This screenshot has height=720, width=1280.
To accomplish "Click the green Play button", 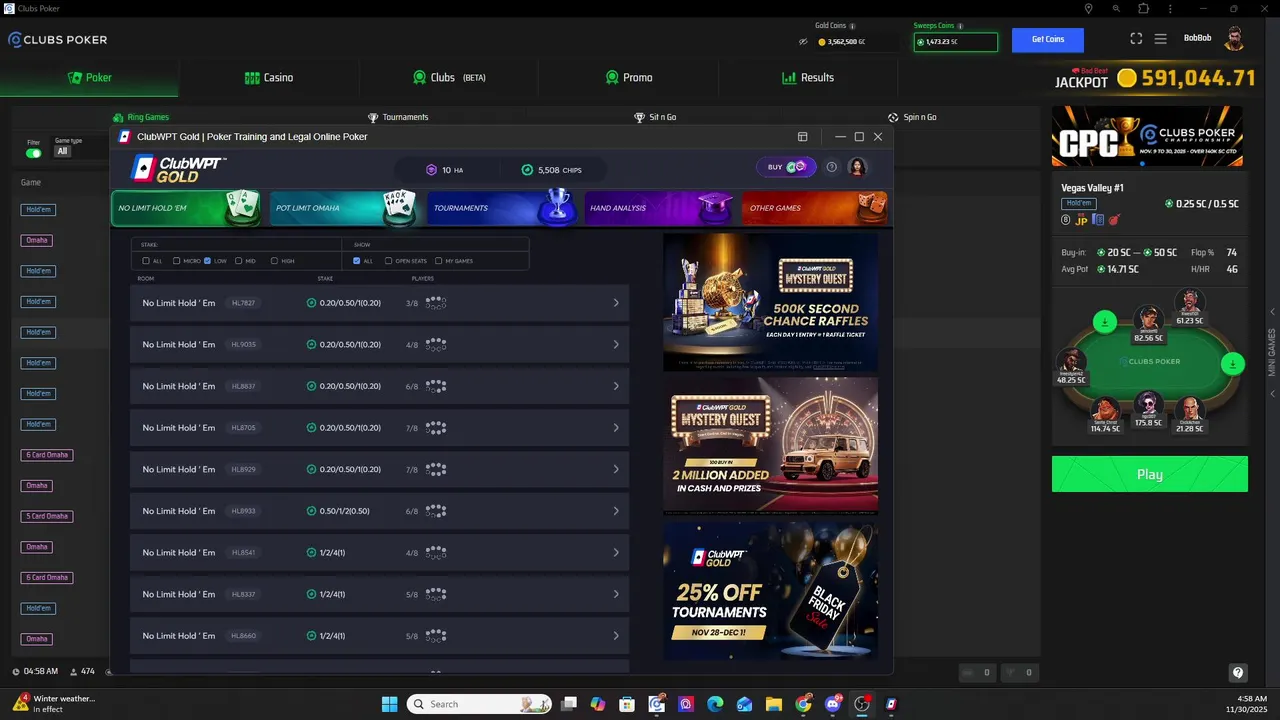I will [1150, 474].
